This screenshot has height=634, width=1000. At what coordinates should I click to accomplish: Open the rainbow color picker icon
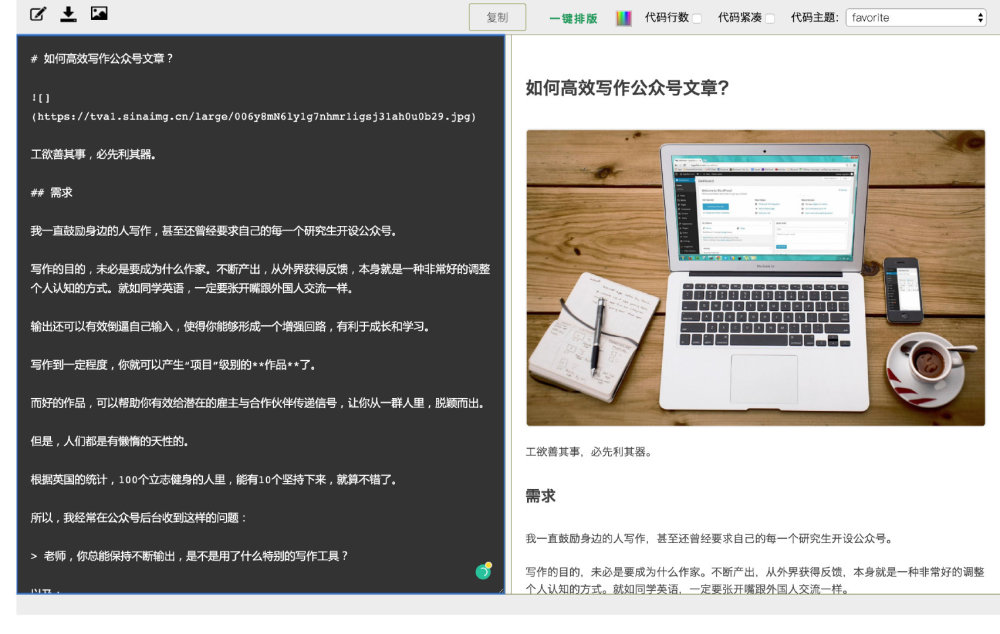623,18
